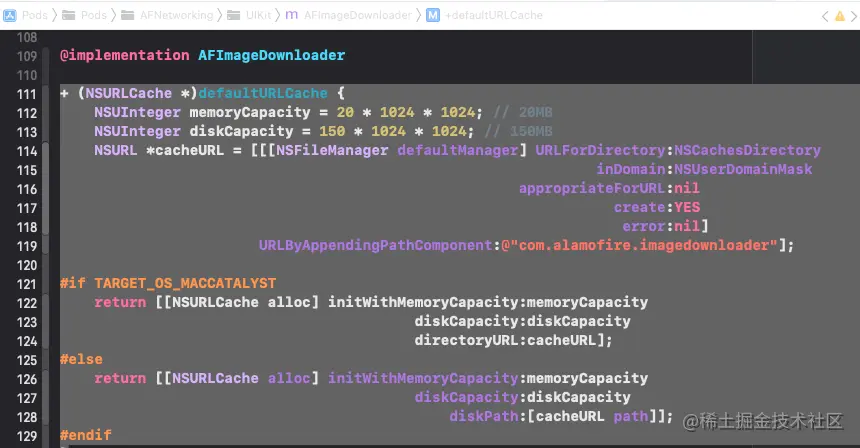The image size is (860, 448).
Task: Click NSCachesDirectory constant
Action: [748, 150]
